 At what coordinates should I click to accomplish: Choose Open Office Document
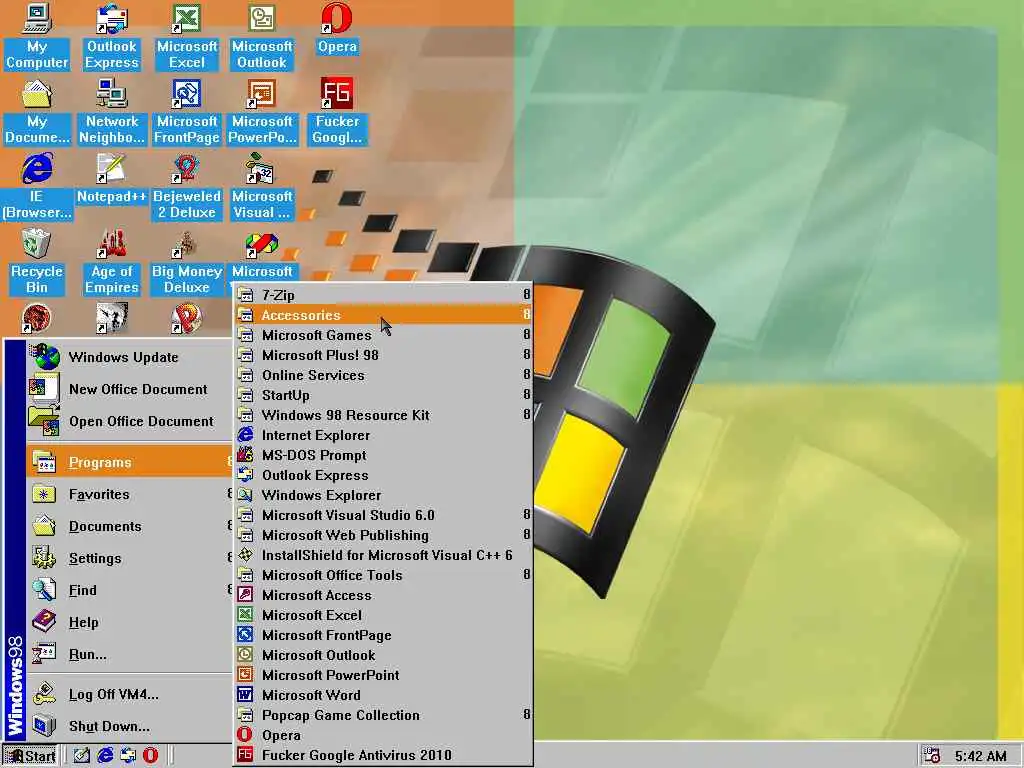click(129, 421)
